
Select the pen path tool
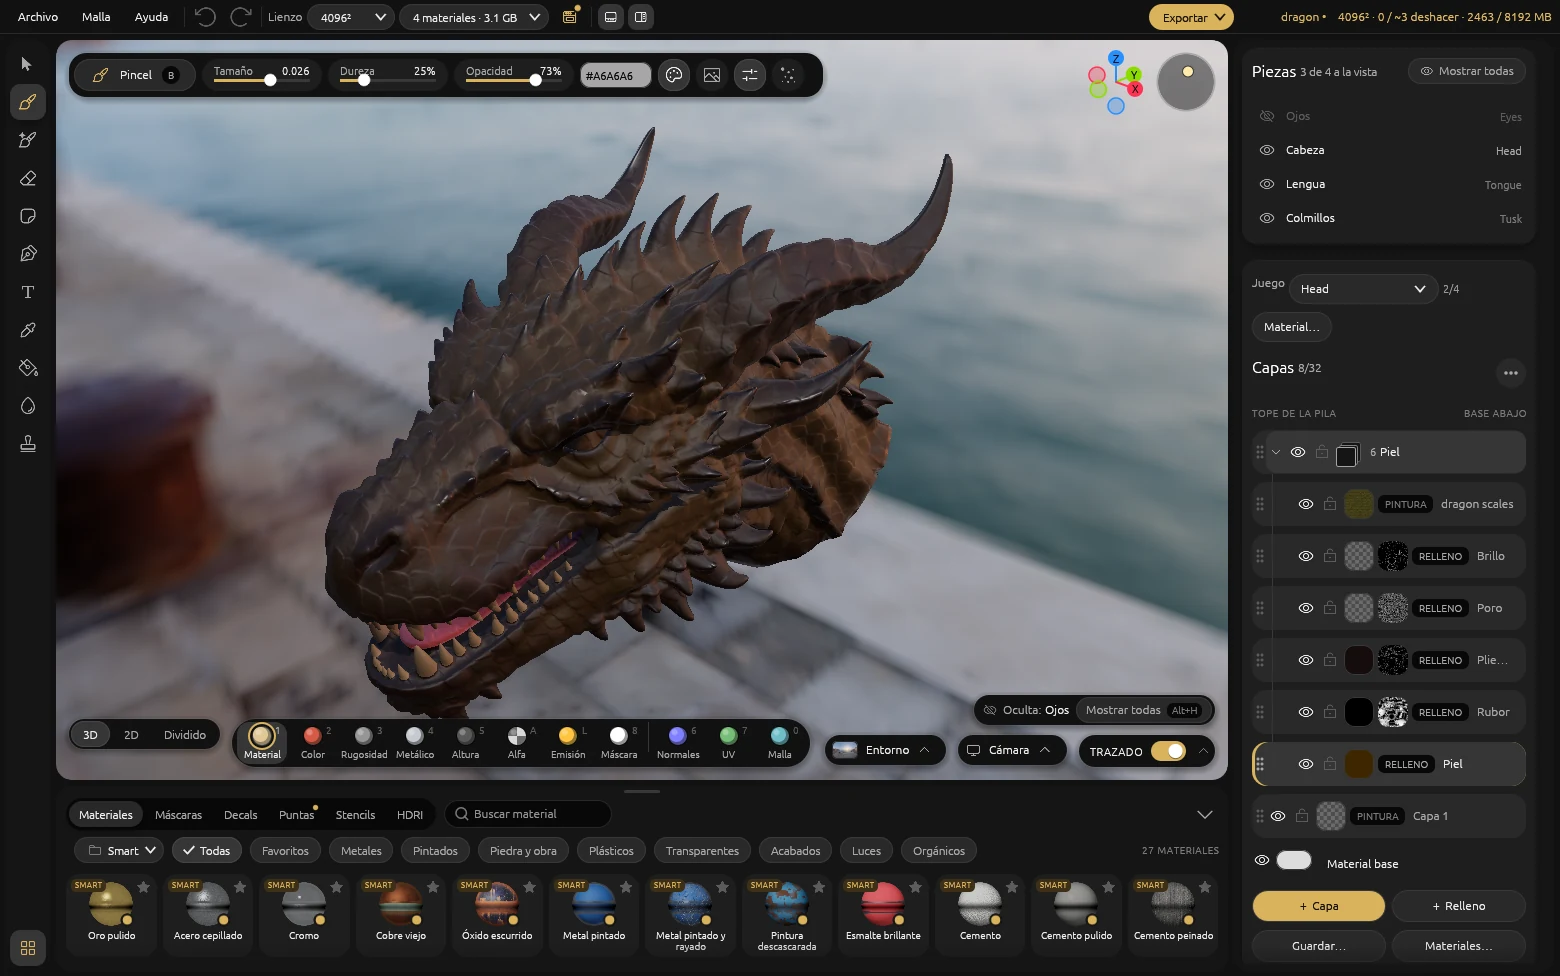[x=27, y=254]
